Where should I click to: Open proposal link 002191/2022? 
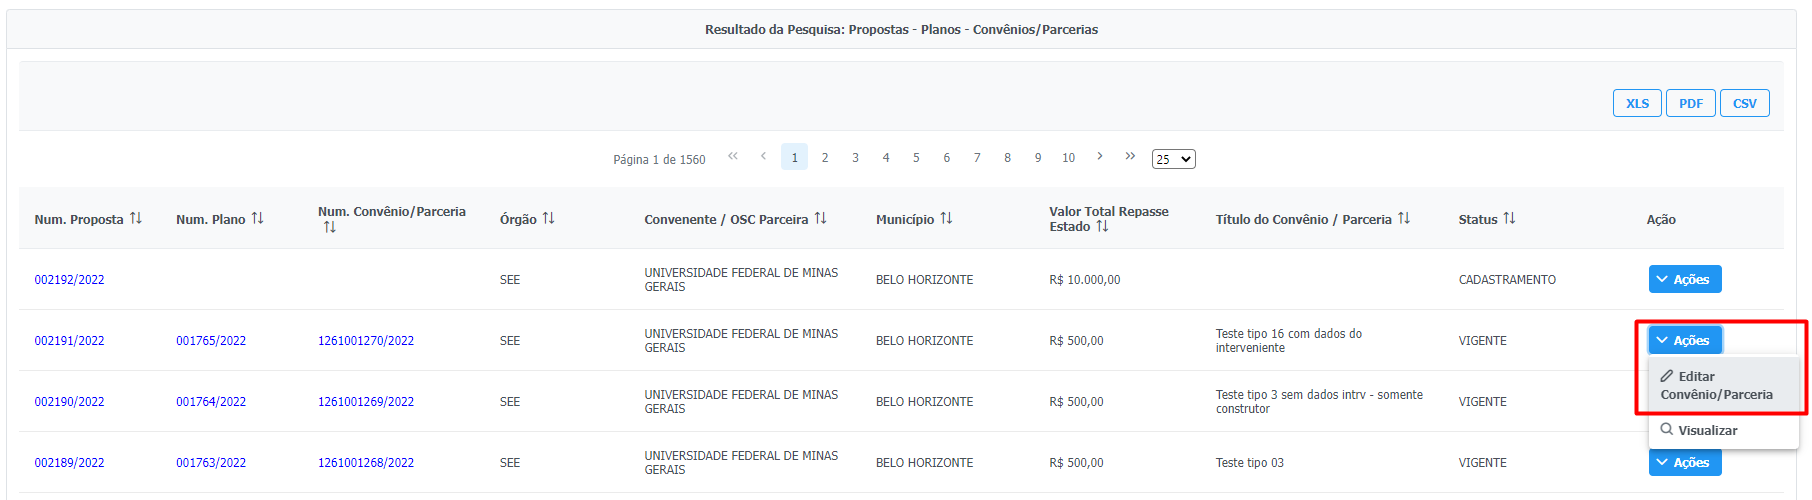(x=69, y=341)
